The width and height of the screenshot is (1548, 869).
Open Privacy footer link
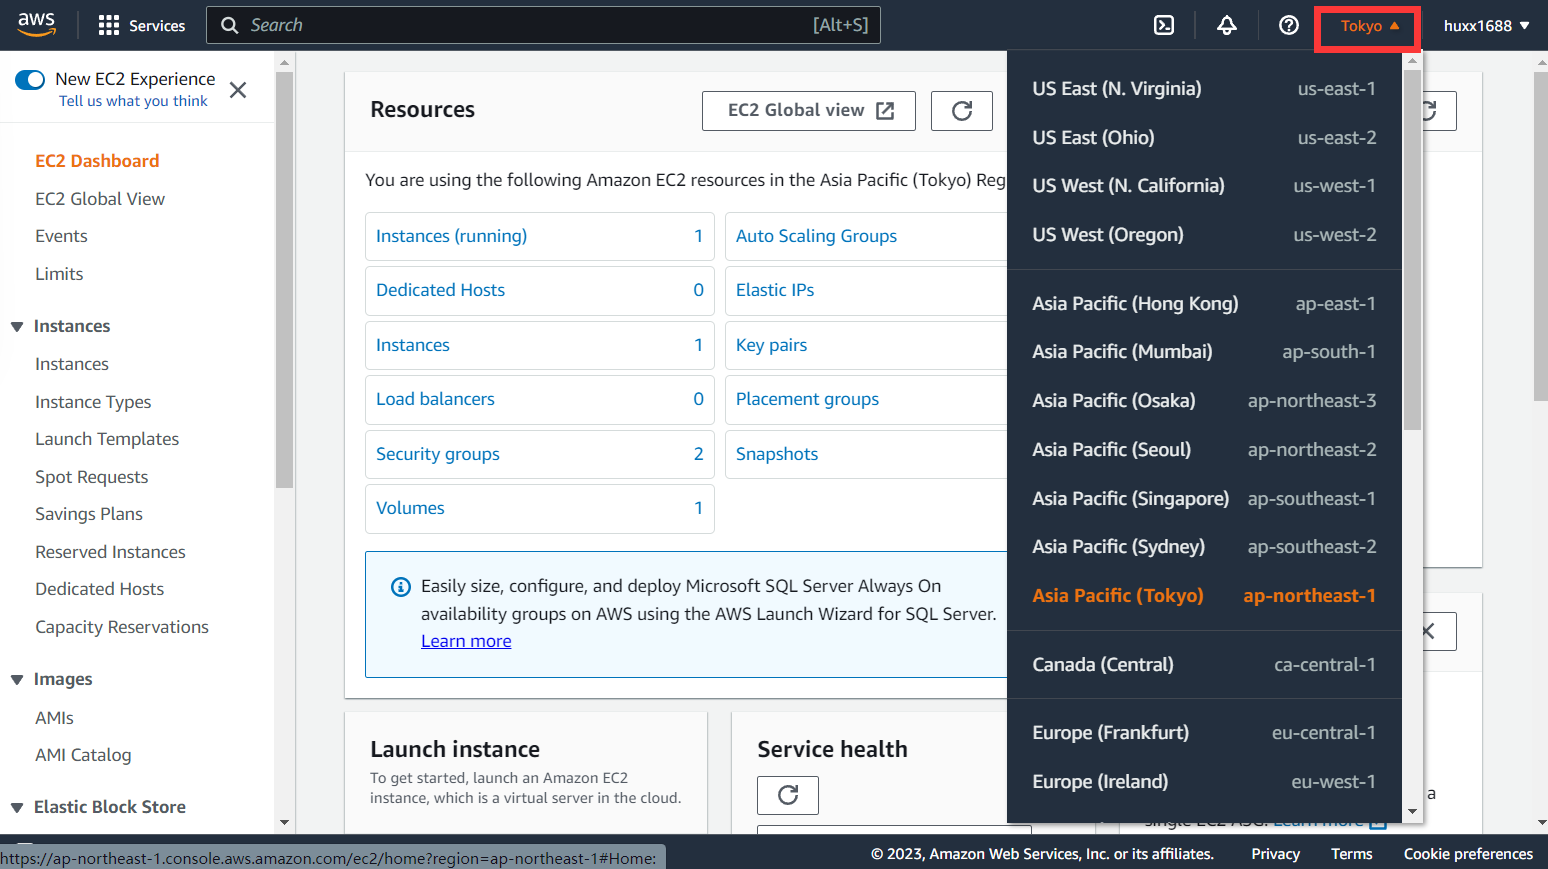(x=1275, y=854)
